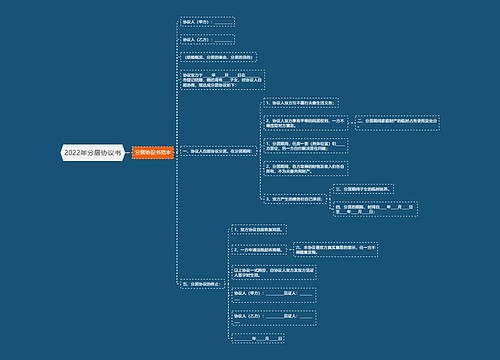Select the three-line 协议双方于 paragraph node
500x360 pixels.
click(x=223, y=80)
